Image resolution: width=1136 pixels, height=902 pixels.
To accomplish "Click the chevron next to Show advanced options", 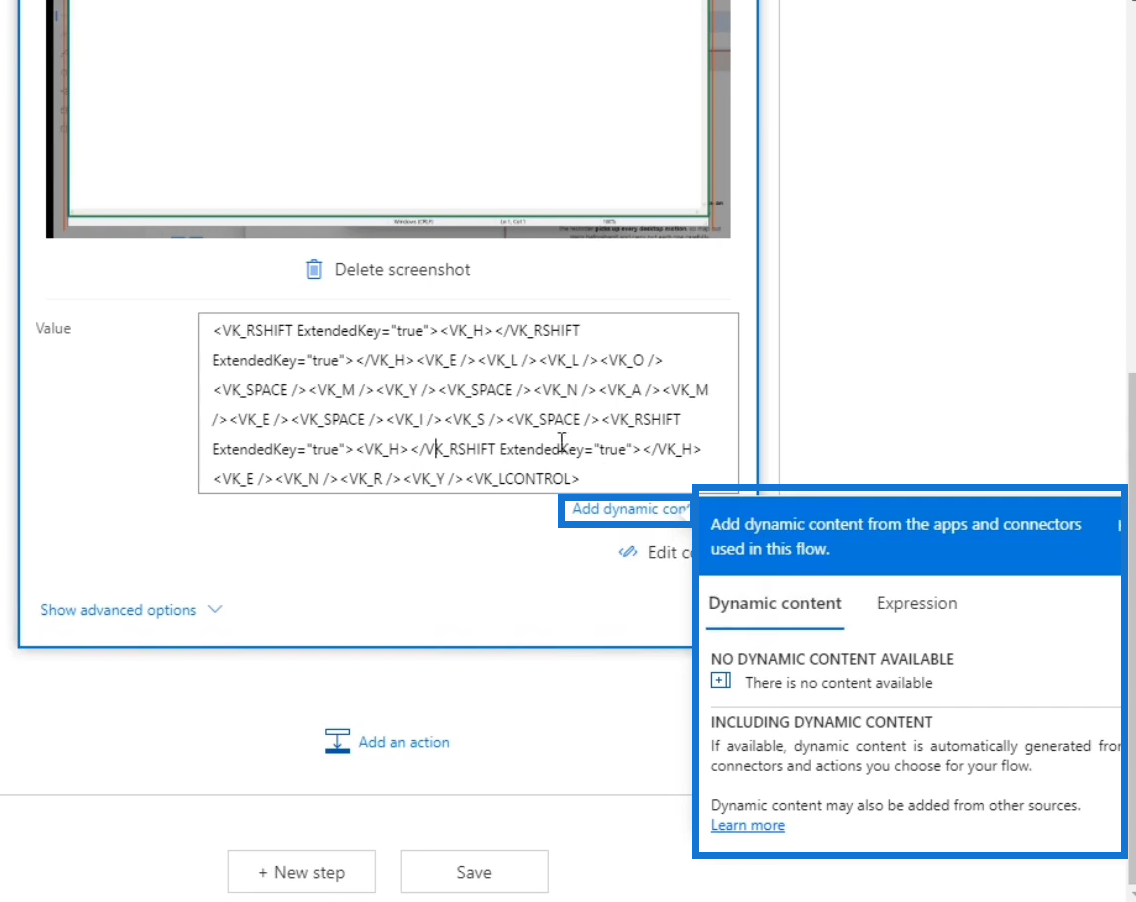I will coord(215,609).
